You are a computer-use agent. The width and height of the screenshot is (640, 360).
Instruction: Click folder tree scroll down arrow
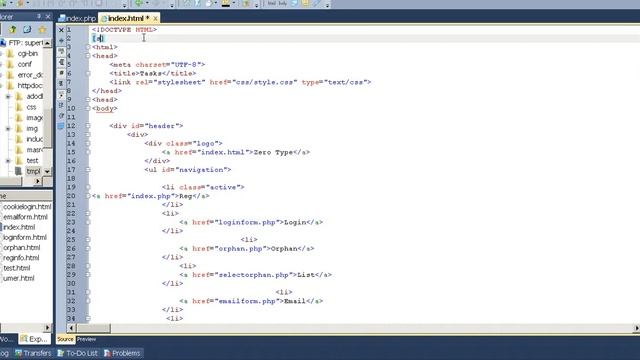[48, 171]
